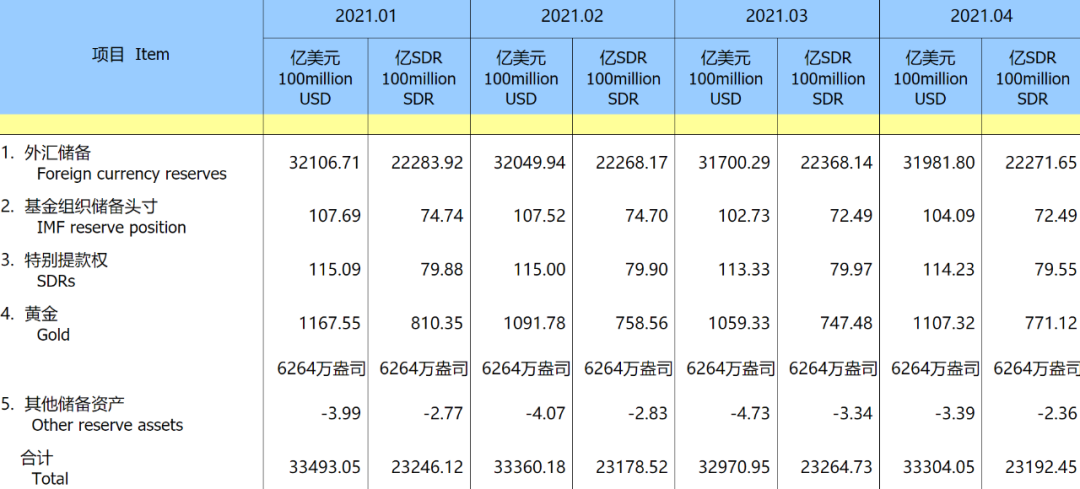The width and height of the screenshot is (1080, 489).
Task: Click the 项目 Item column header
Action: point(131,54)
